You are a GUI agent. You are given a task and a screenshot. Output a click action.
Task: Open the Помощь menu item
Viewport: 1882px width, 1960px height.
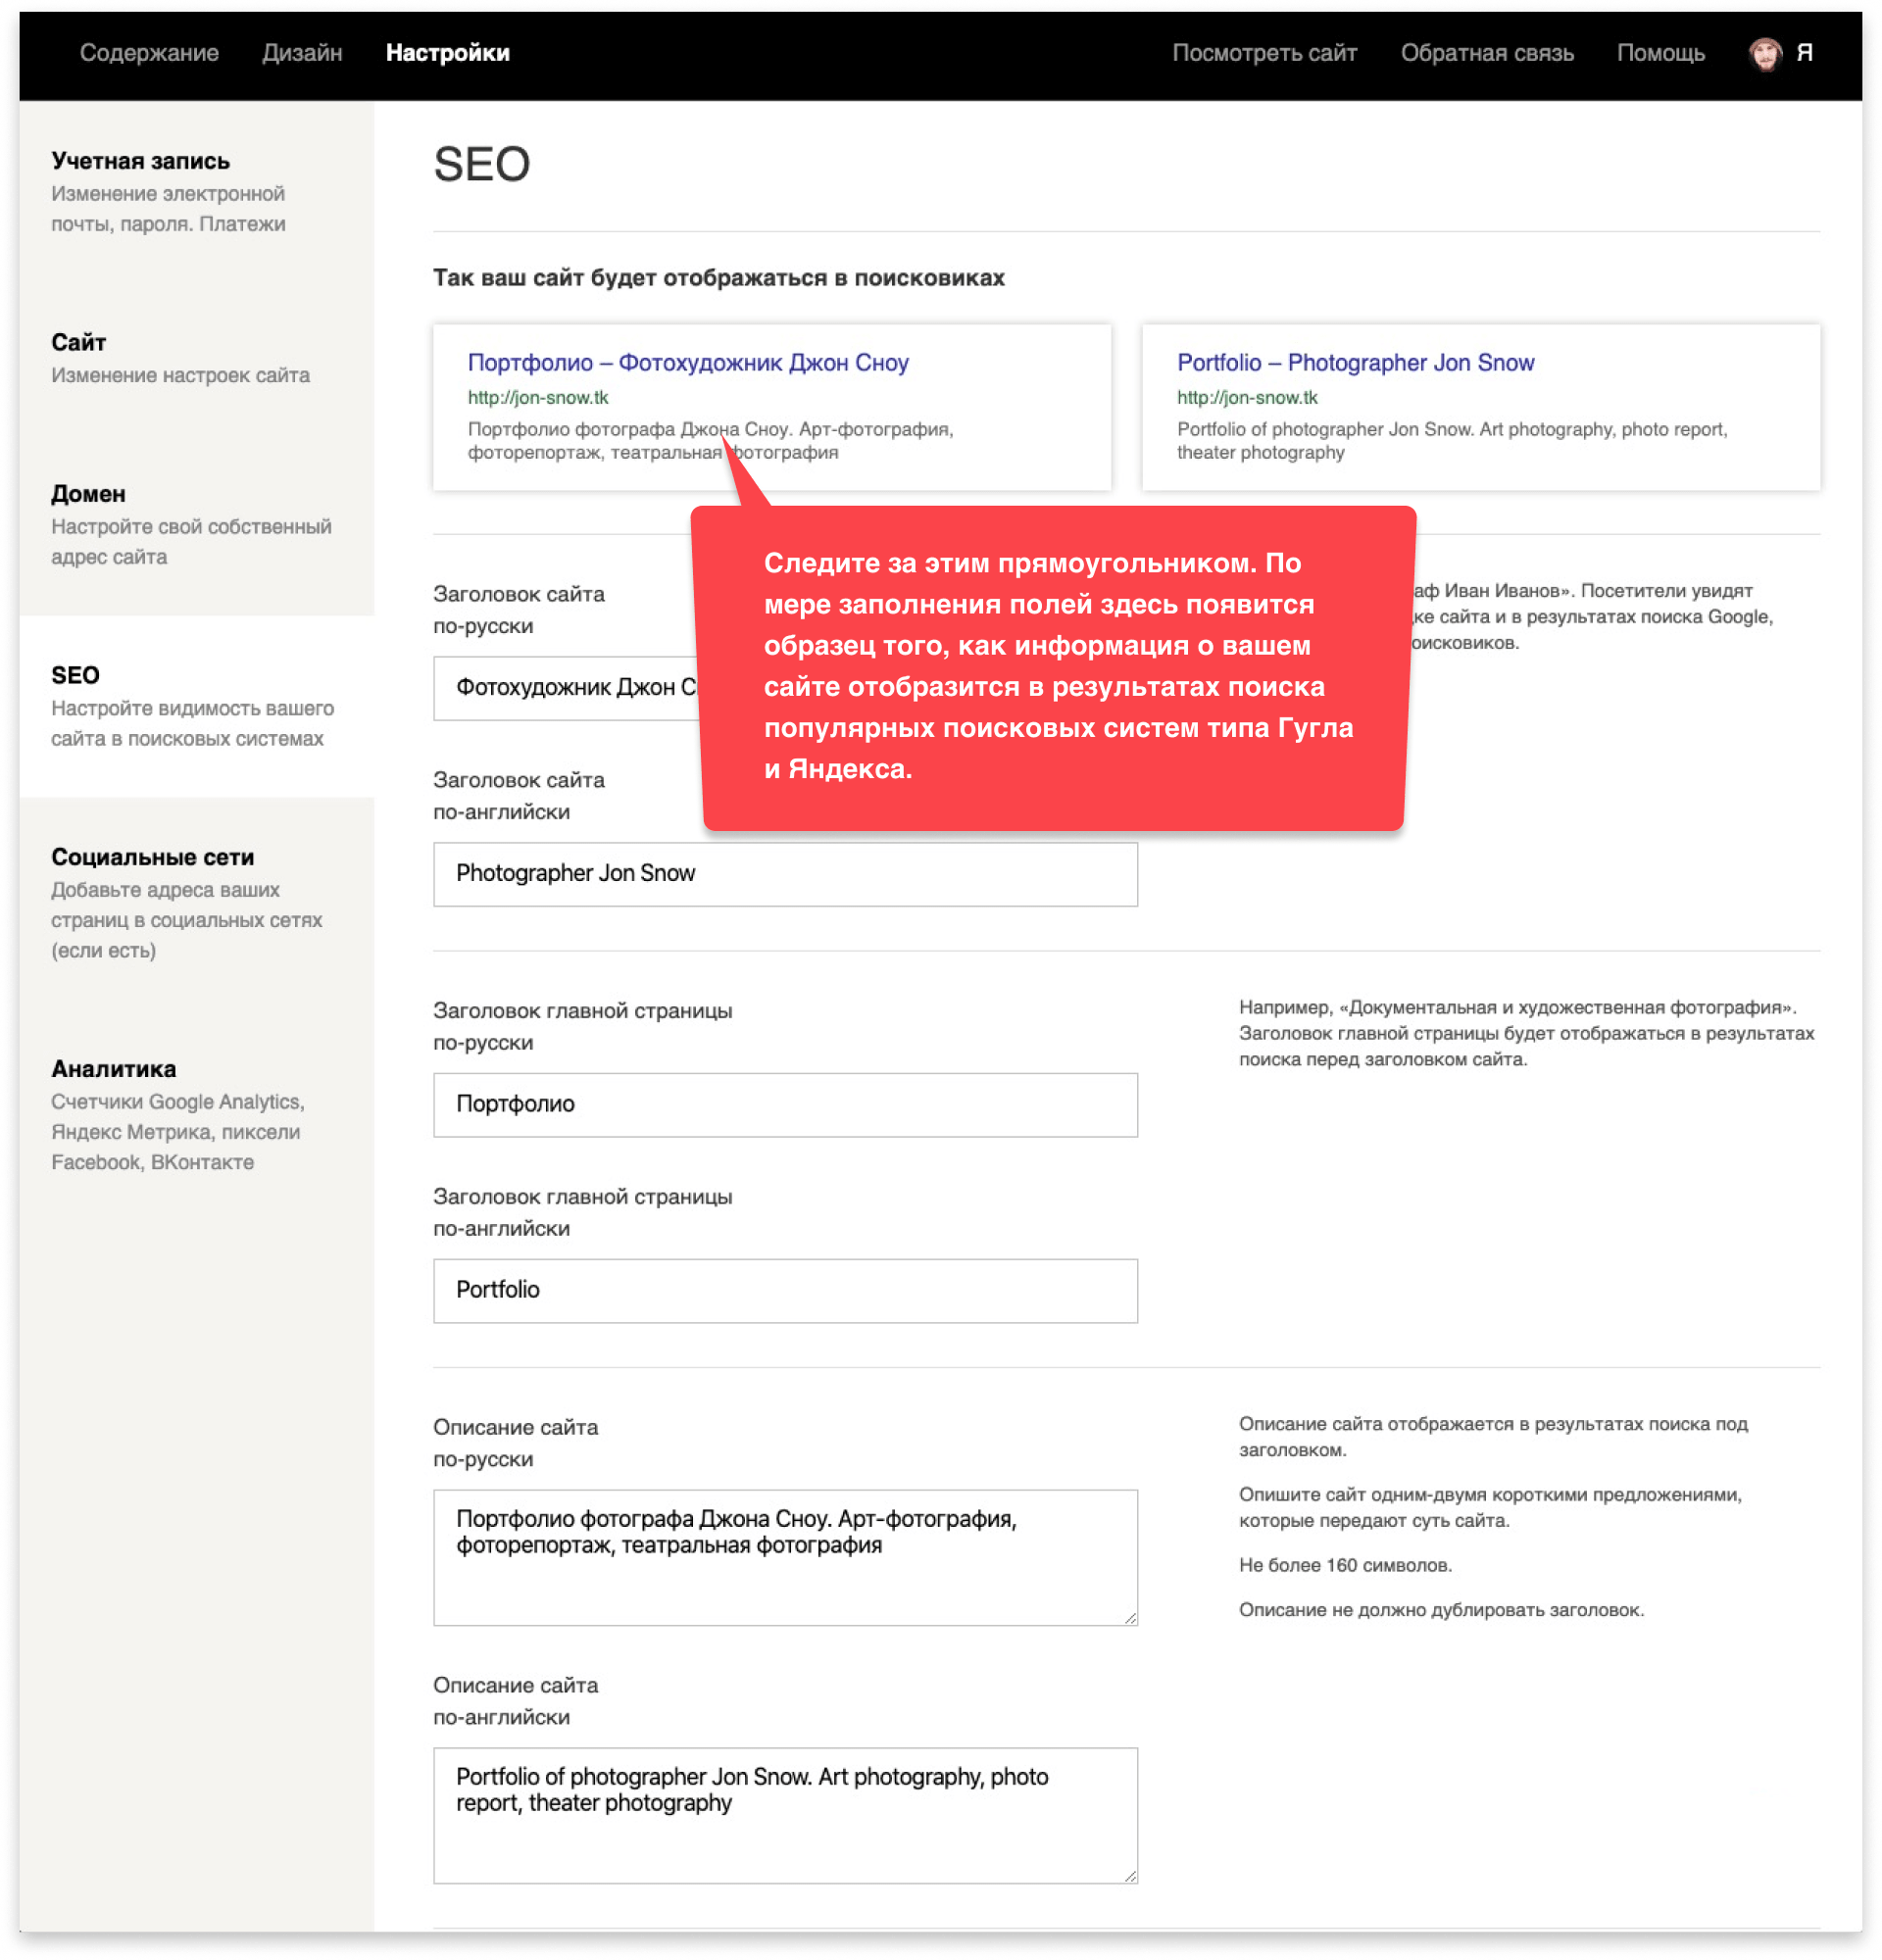tap(1660, 53)
